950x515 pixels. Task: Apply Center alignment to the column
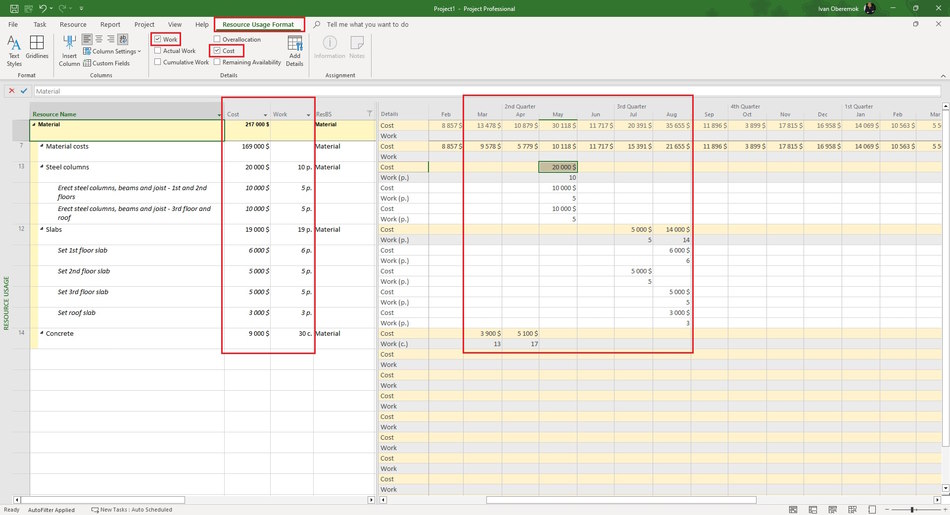click(99, 39)
